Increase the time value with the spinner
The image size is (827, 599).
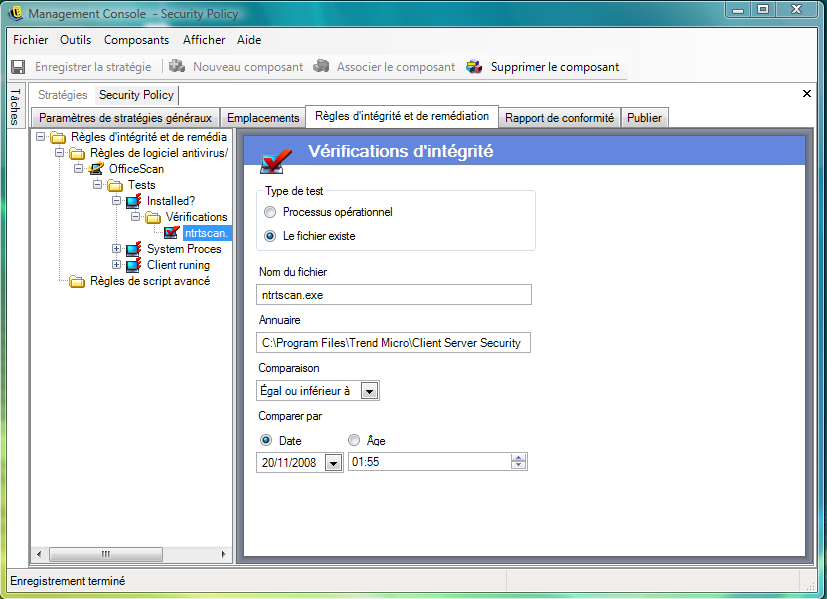click(518, 458)
